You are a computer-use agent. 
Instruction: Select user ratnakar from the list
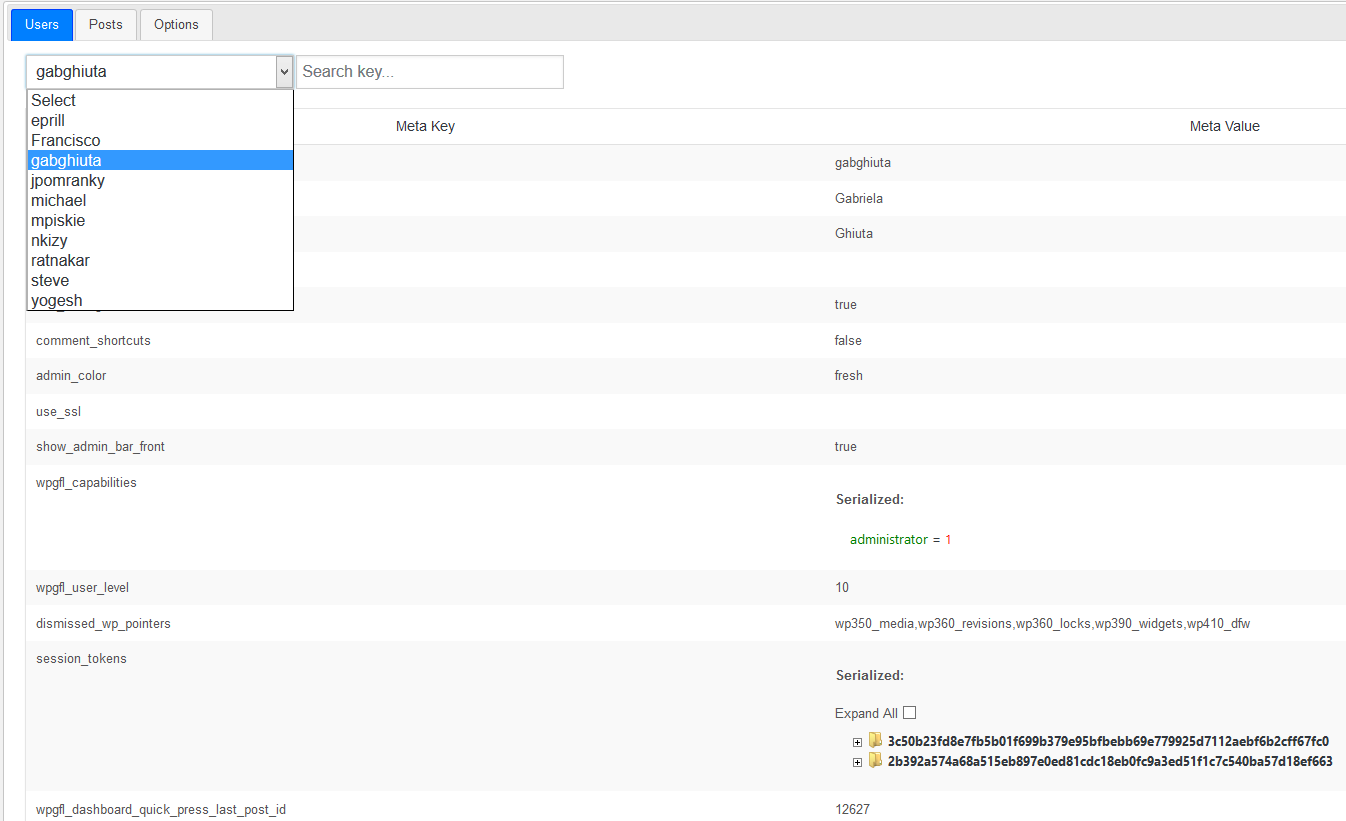coord(160,260)
